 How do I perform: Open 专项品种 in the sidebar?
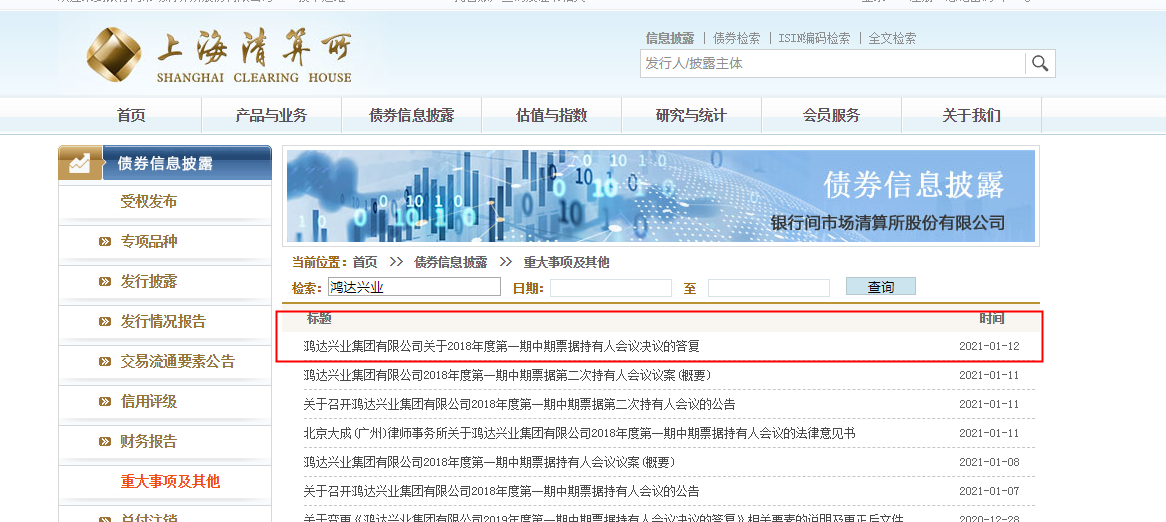[149, 242]
